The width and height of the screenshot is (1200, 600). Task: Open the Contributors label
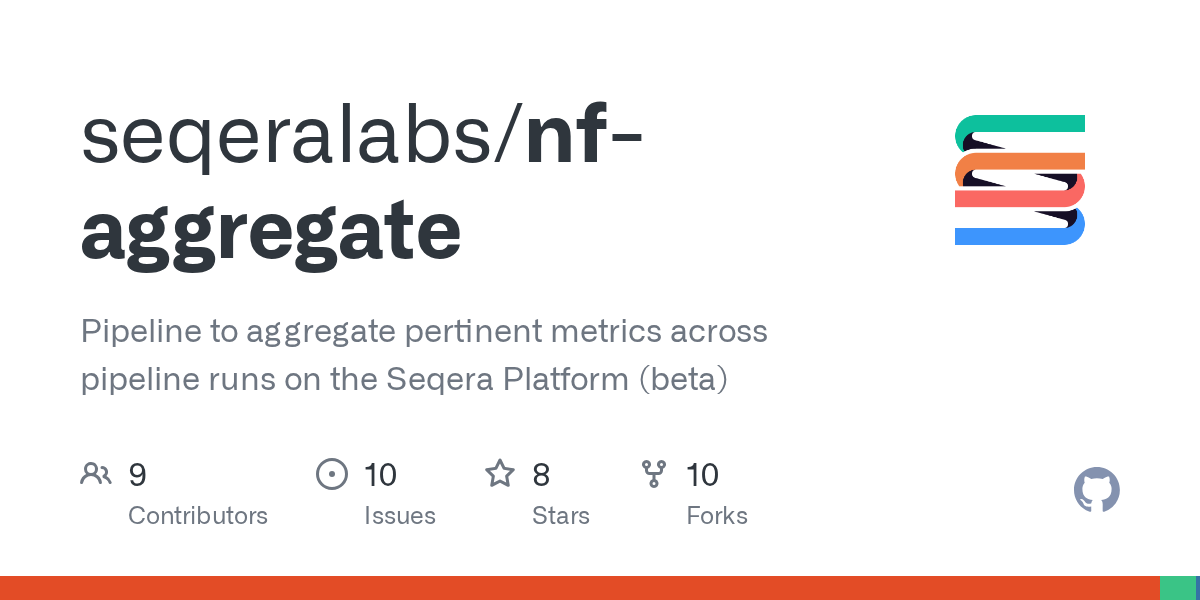pyautogui.click(x=198, y=516)
